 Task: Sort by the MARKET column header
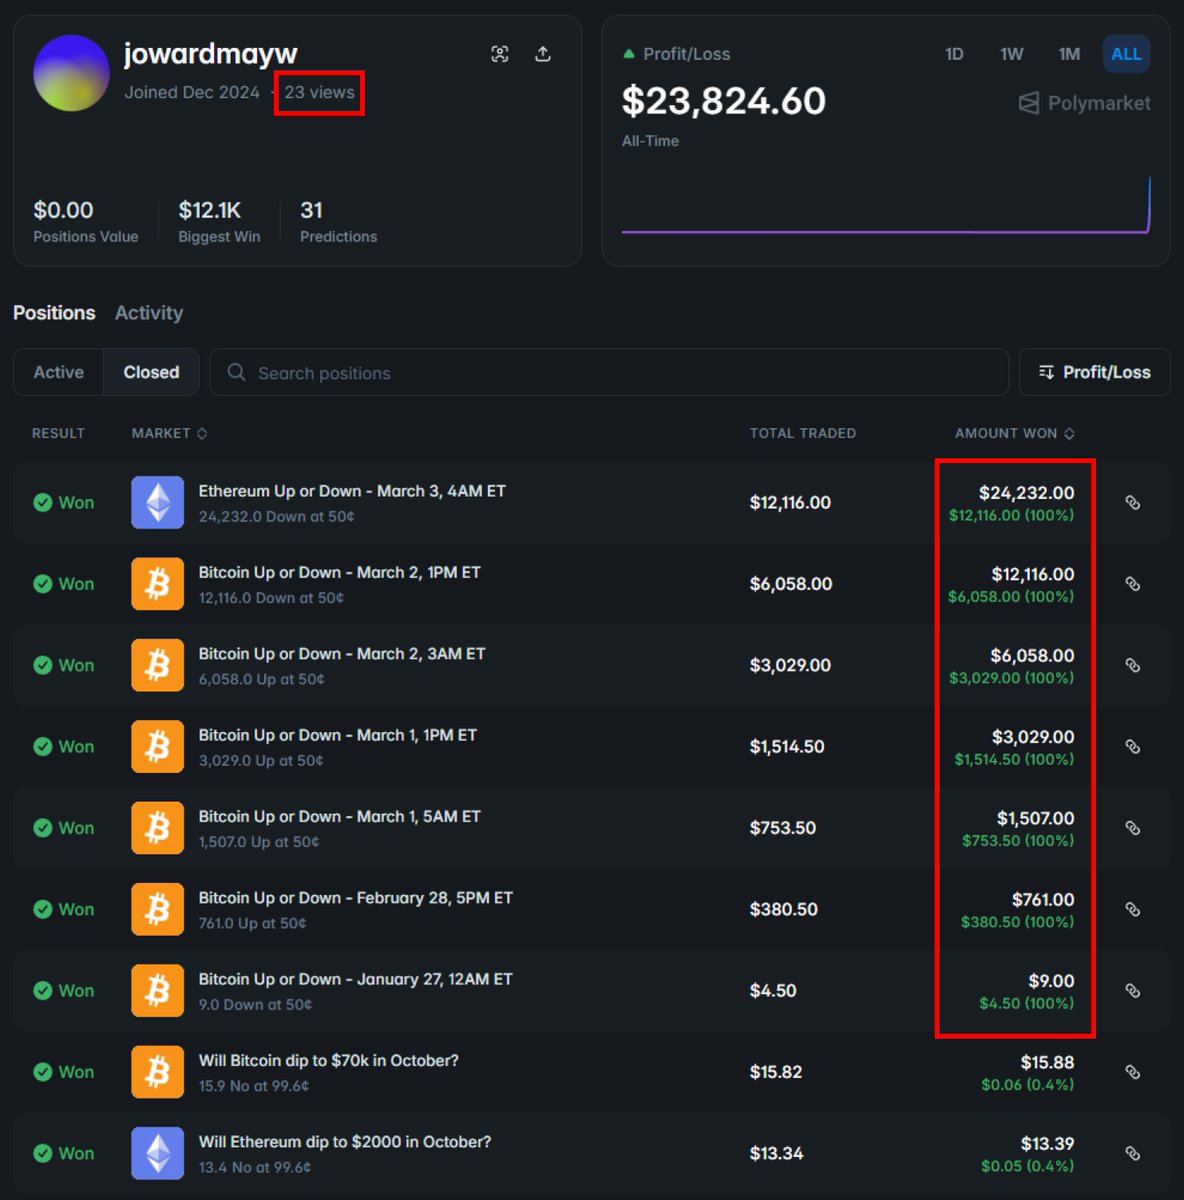click(x=169, y=433)
